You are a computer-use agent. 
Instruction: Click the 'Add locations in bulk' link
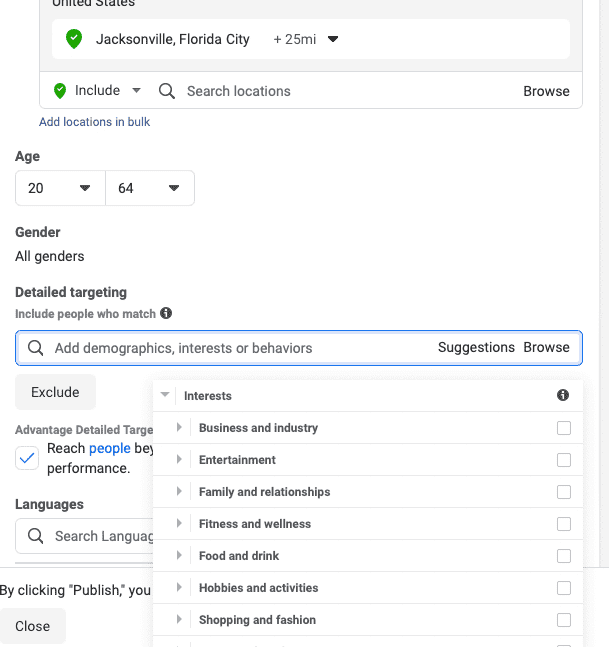(x=94, y=122)
